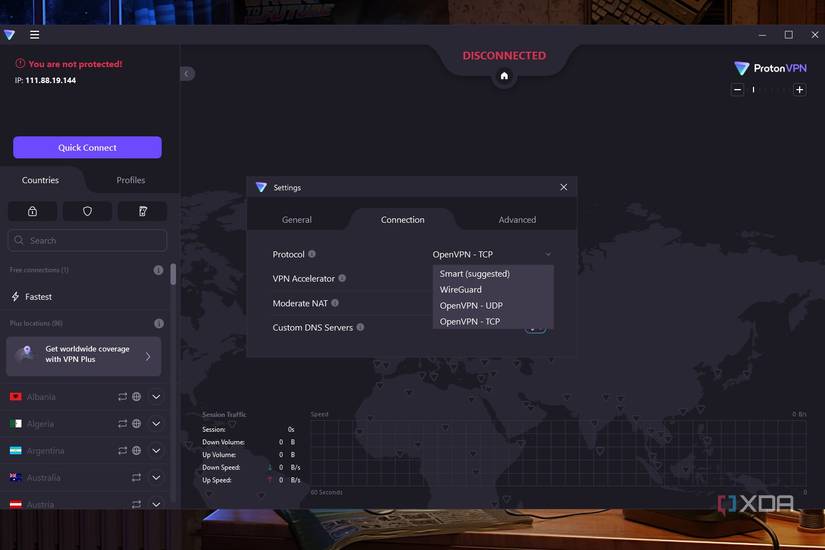Click the Quick Connect button
This screenshot has height=550, width=825.
tap(87, 147)
